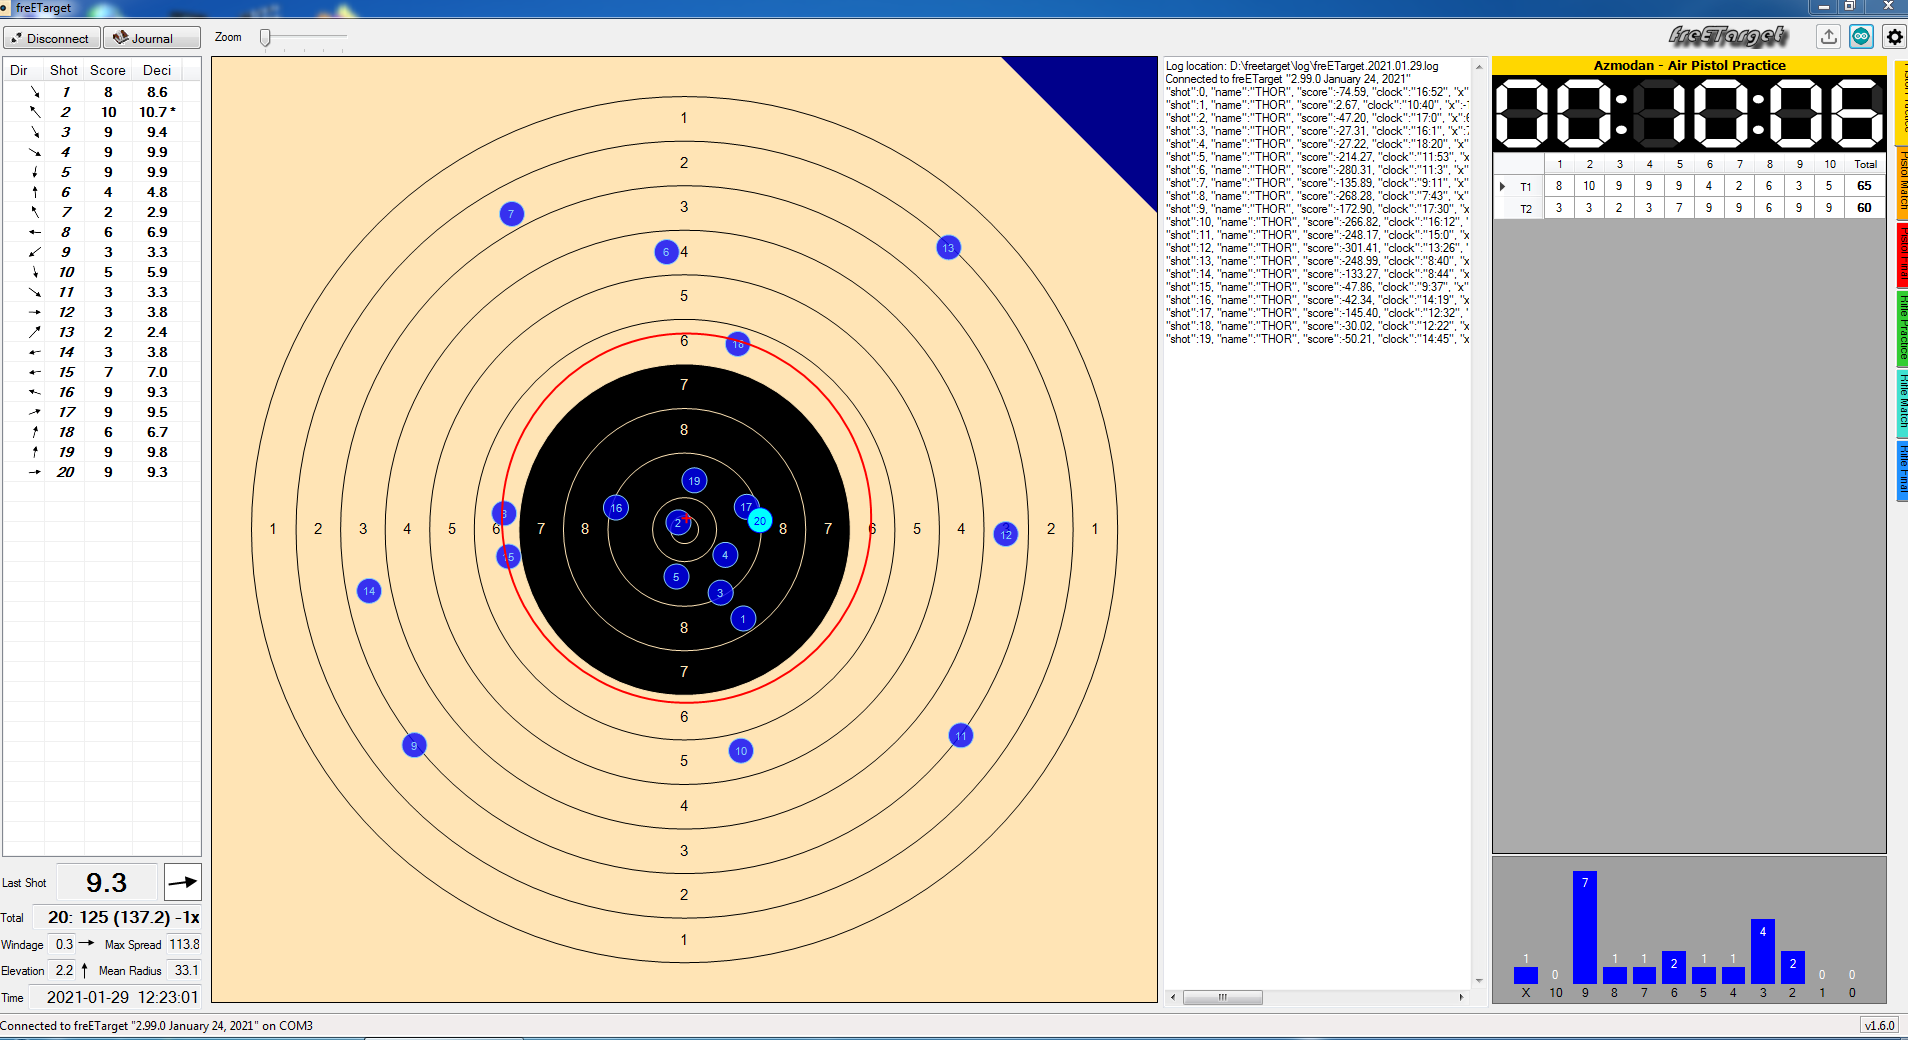
Task: Click the last shot direction arrow box
Action: (182, 882)
